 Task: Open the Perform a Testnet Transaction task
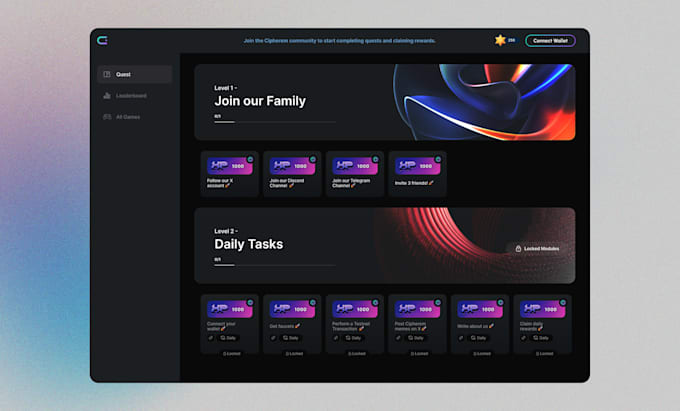355,324
